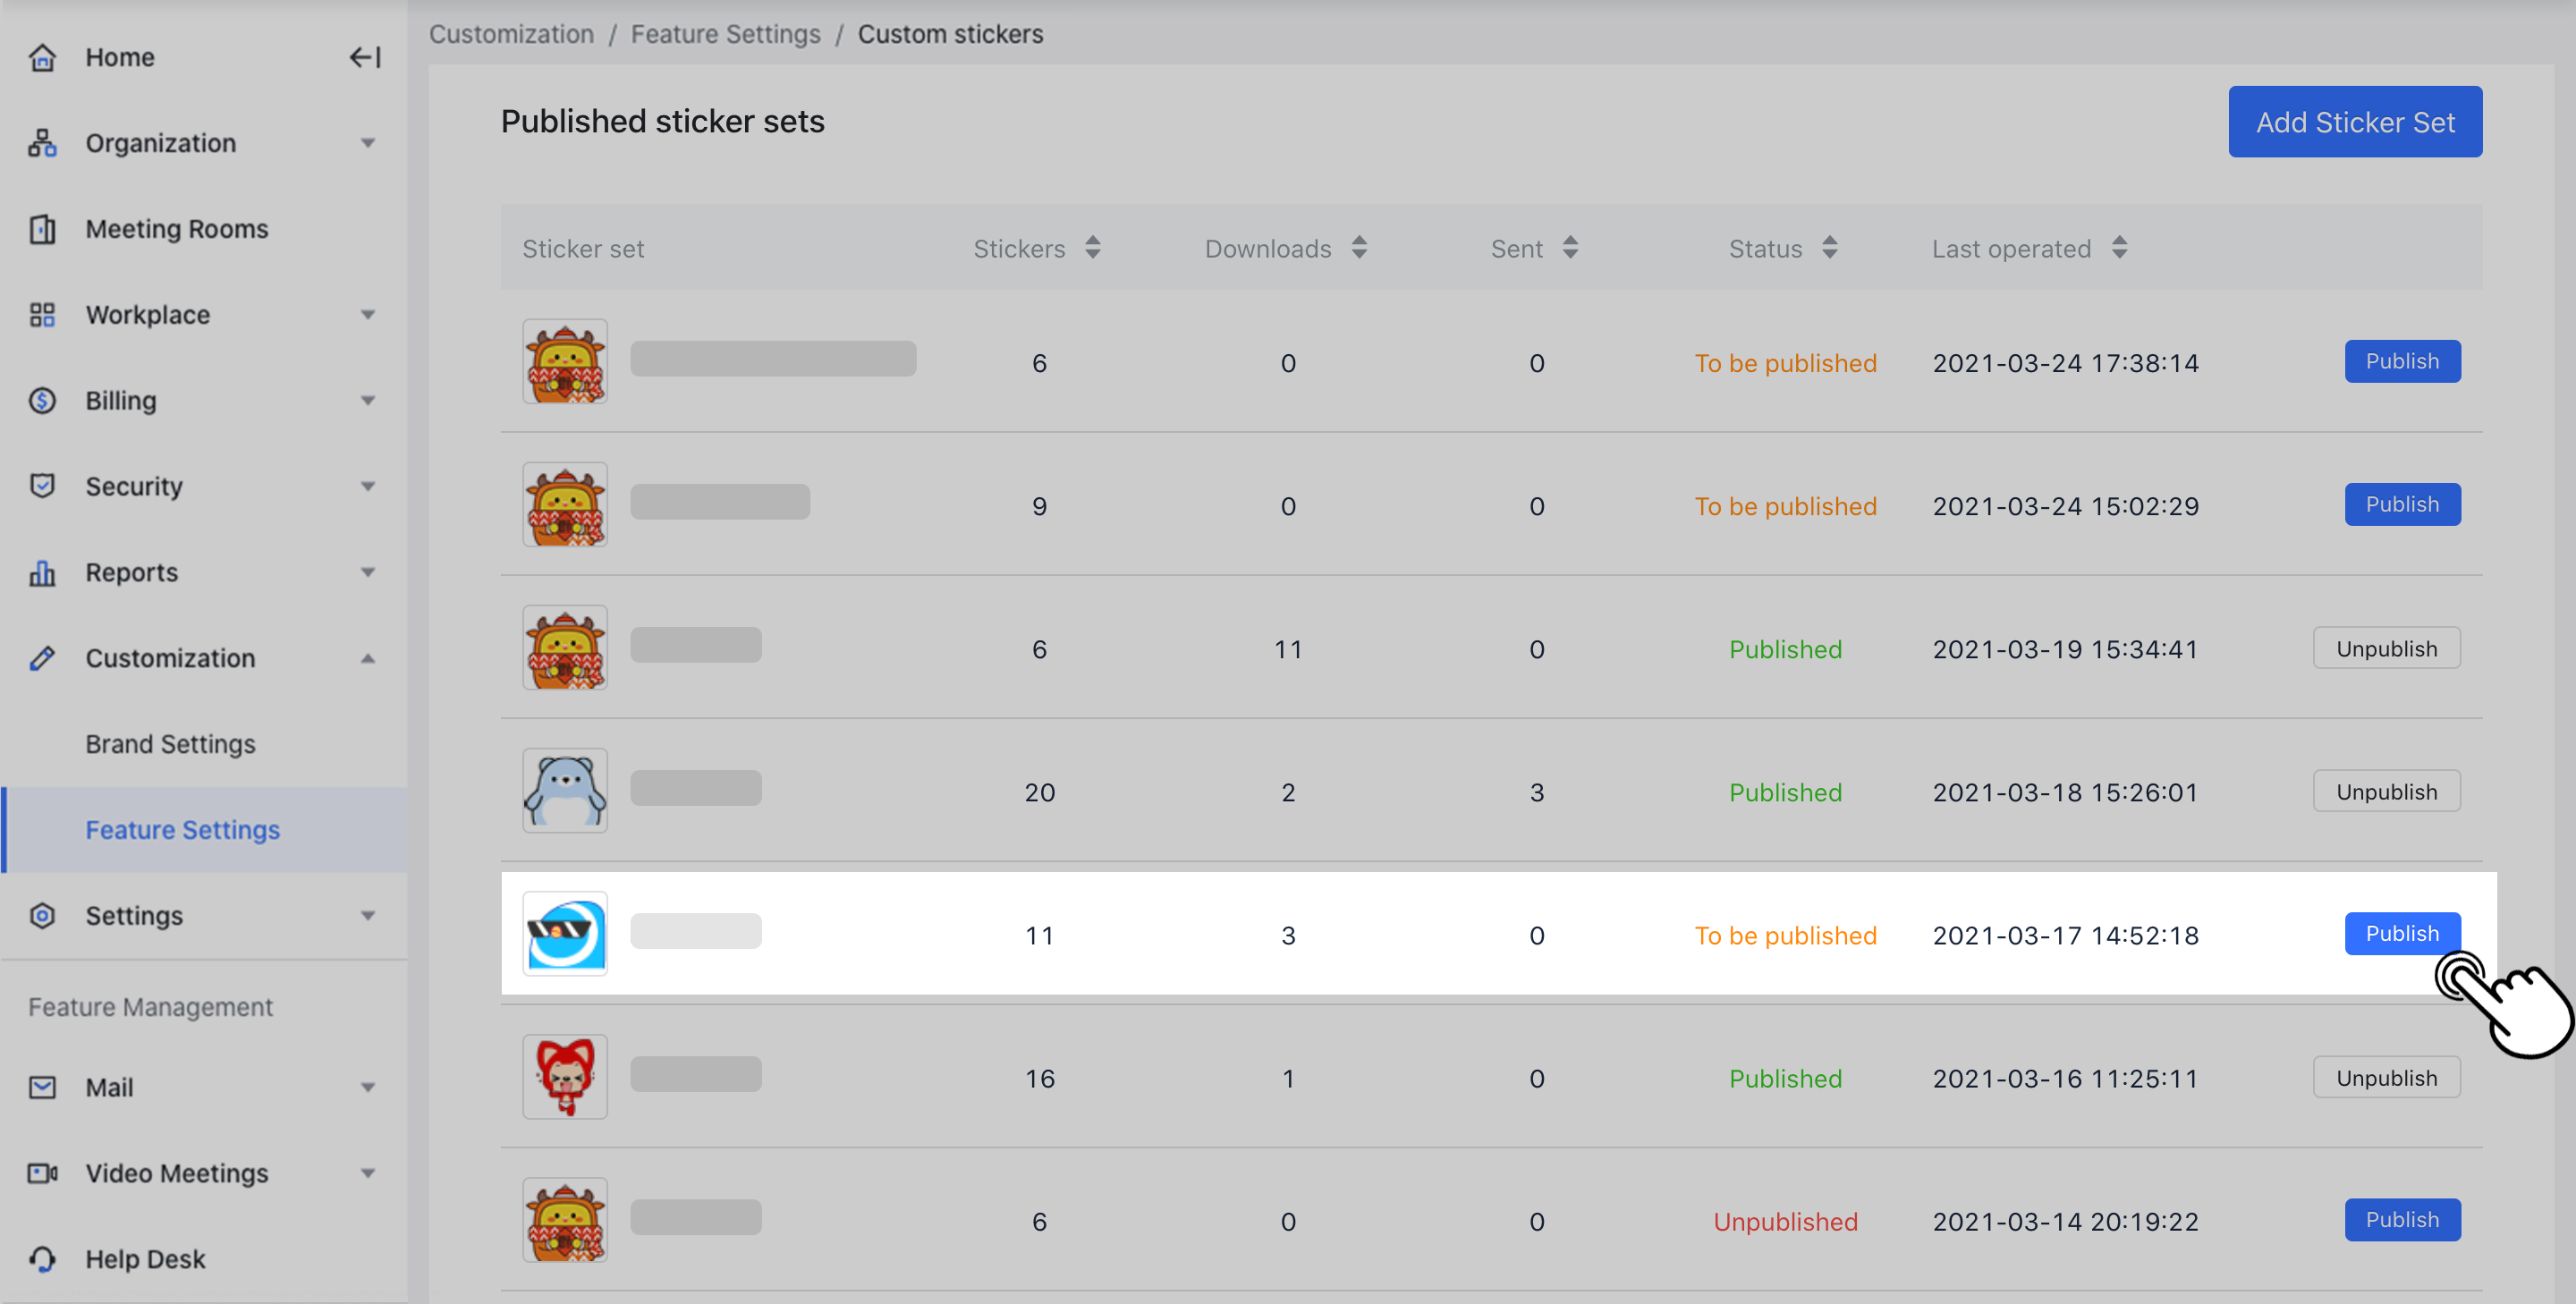
Task: Unpublish the sticker set with 20 stickers
Action: [x=2387, y=791]
